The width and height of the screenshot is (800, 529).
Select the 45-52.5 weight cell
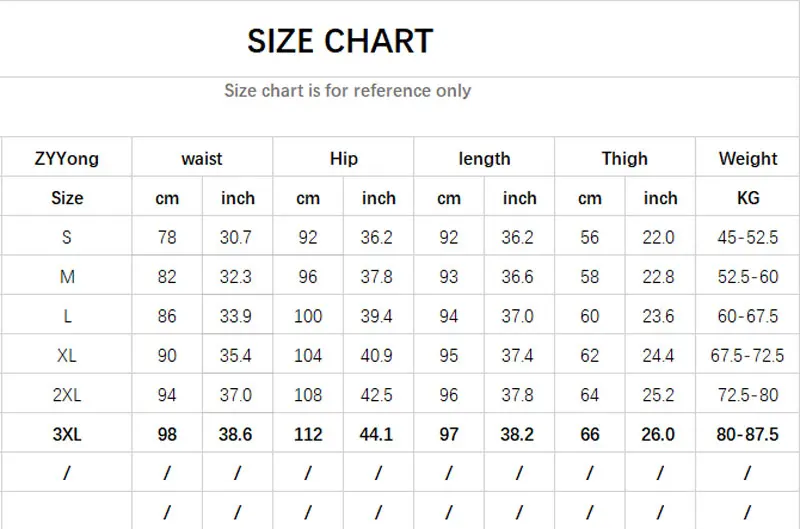click(x=748, y=237)
